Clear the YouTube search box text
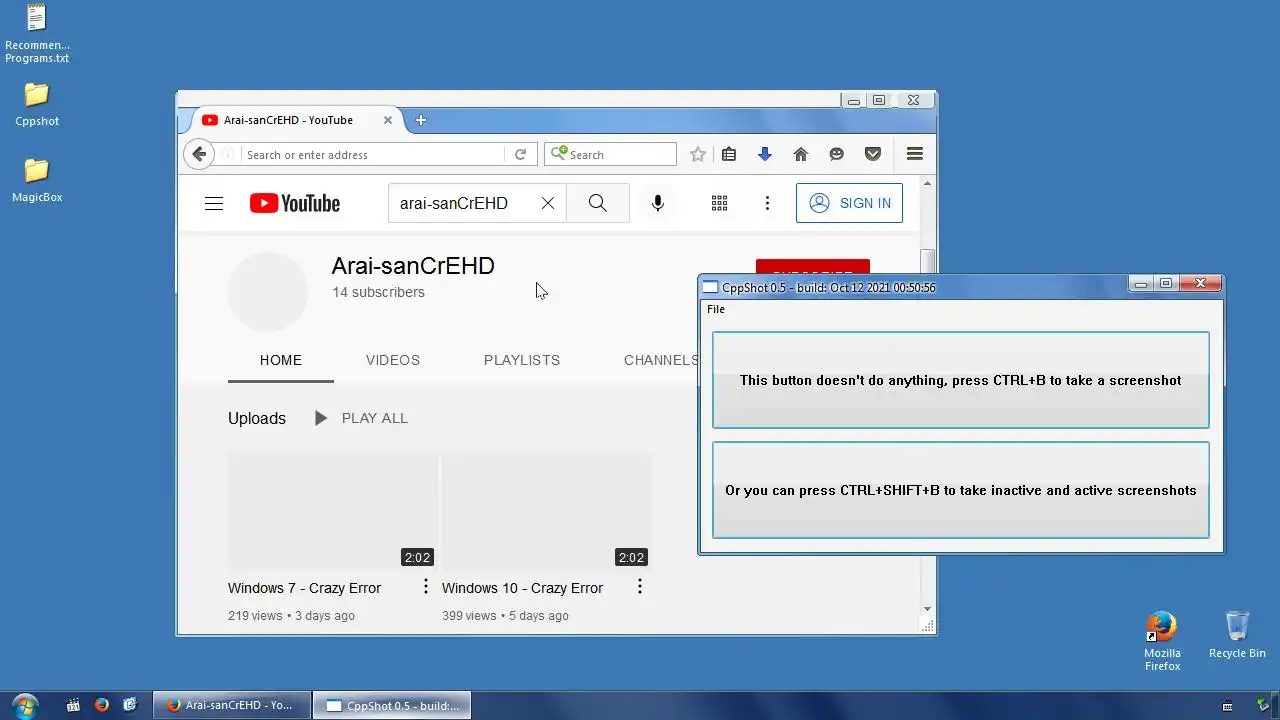The height and width of the screenshot is (720, 1280). tap(548, 203)
